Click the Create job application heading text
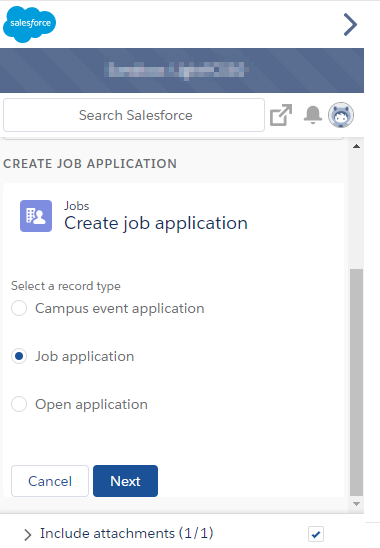Image resolution: width=380 pixels, height=548 pixels. pos(156,223)
